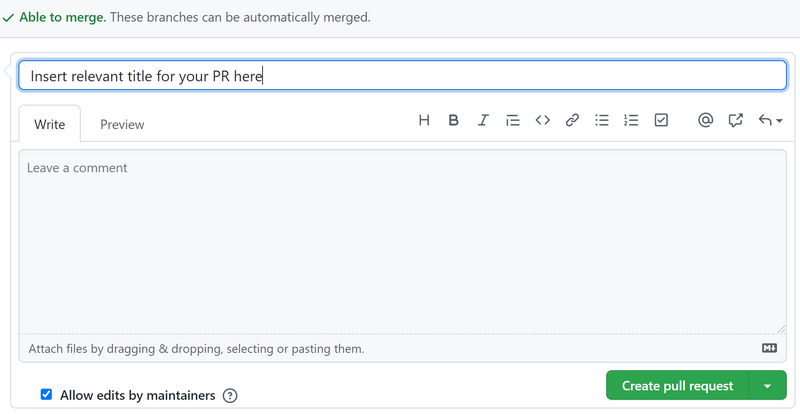Insert a quote block
Screen dimensions: 800x414
[x=512, y=120]
